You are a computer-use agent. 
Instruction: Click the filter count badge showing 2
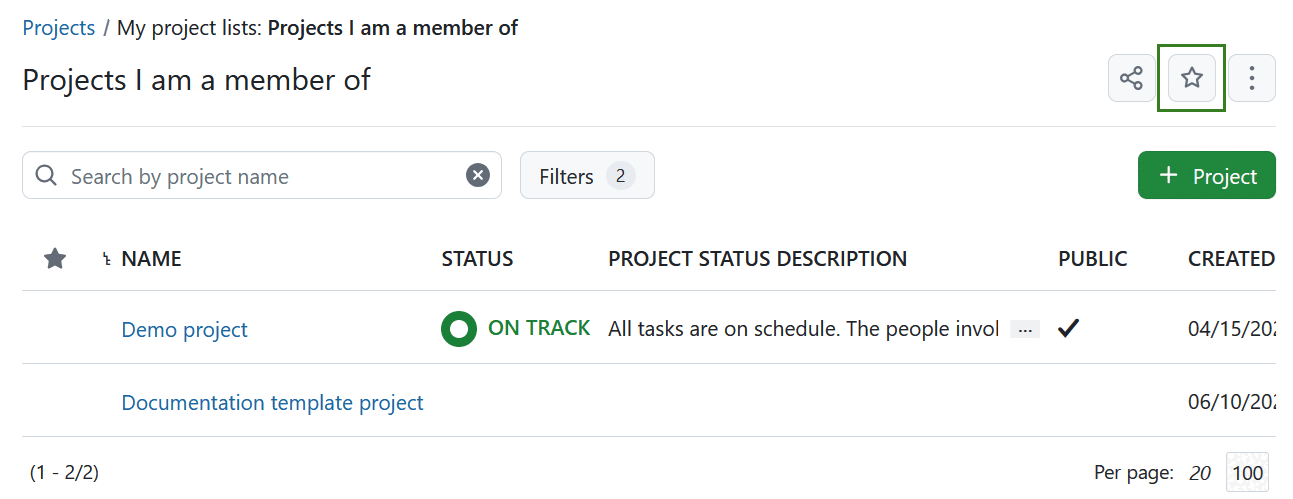(620, 176)
